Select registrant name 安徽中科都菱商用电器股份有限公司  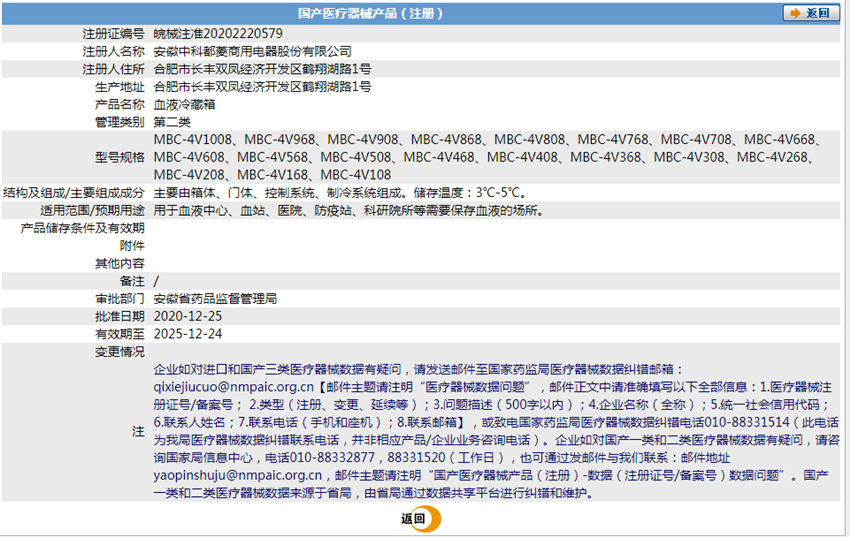(x=253, y=51)
